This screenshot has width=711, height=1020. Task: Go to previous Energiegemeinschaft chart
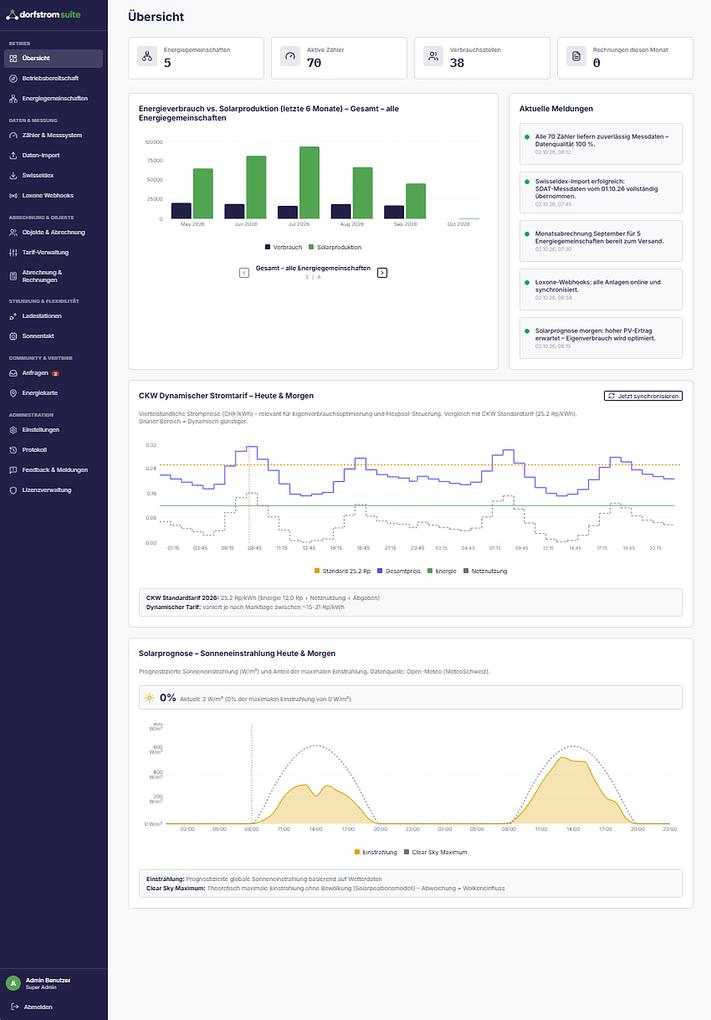point(244,273)
